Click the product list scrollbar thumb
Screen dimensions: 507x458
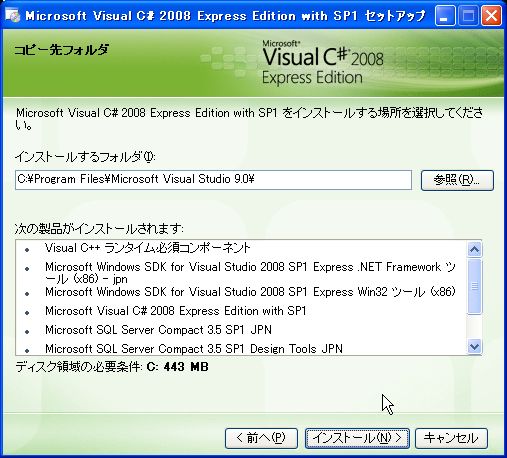tap(474, 287)
